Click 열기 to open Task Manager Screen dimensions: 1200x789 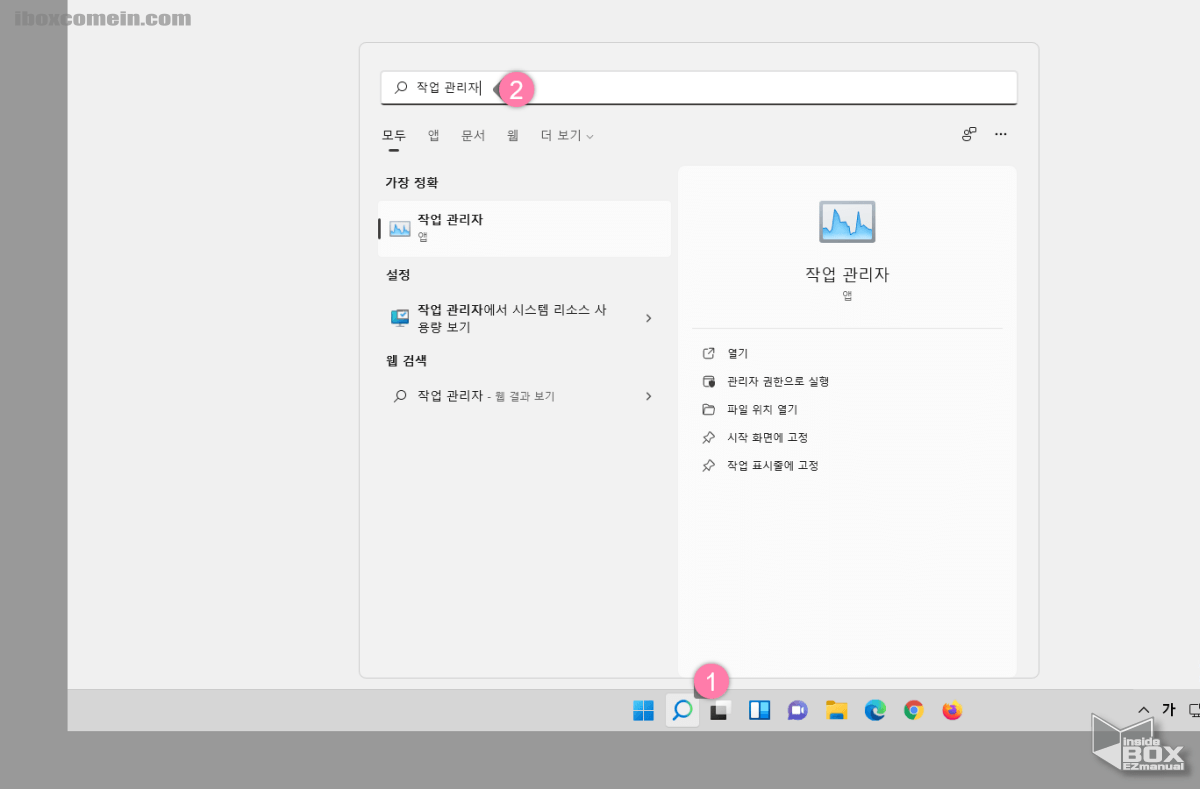click(x=736, y=353)
